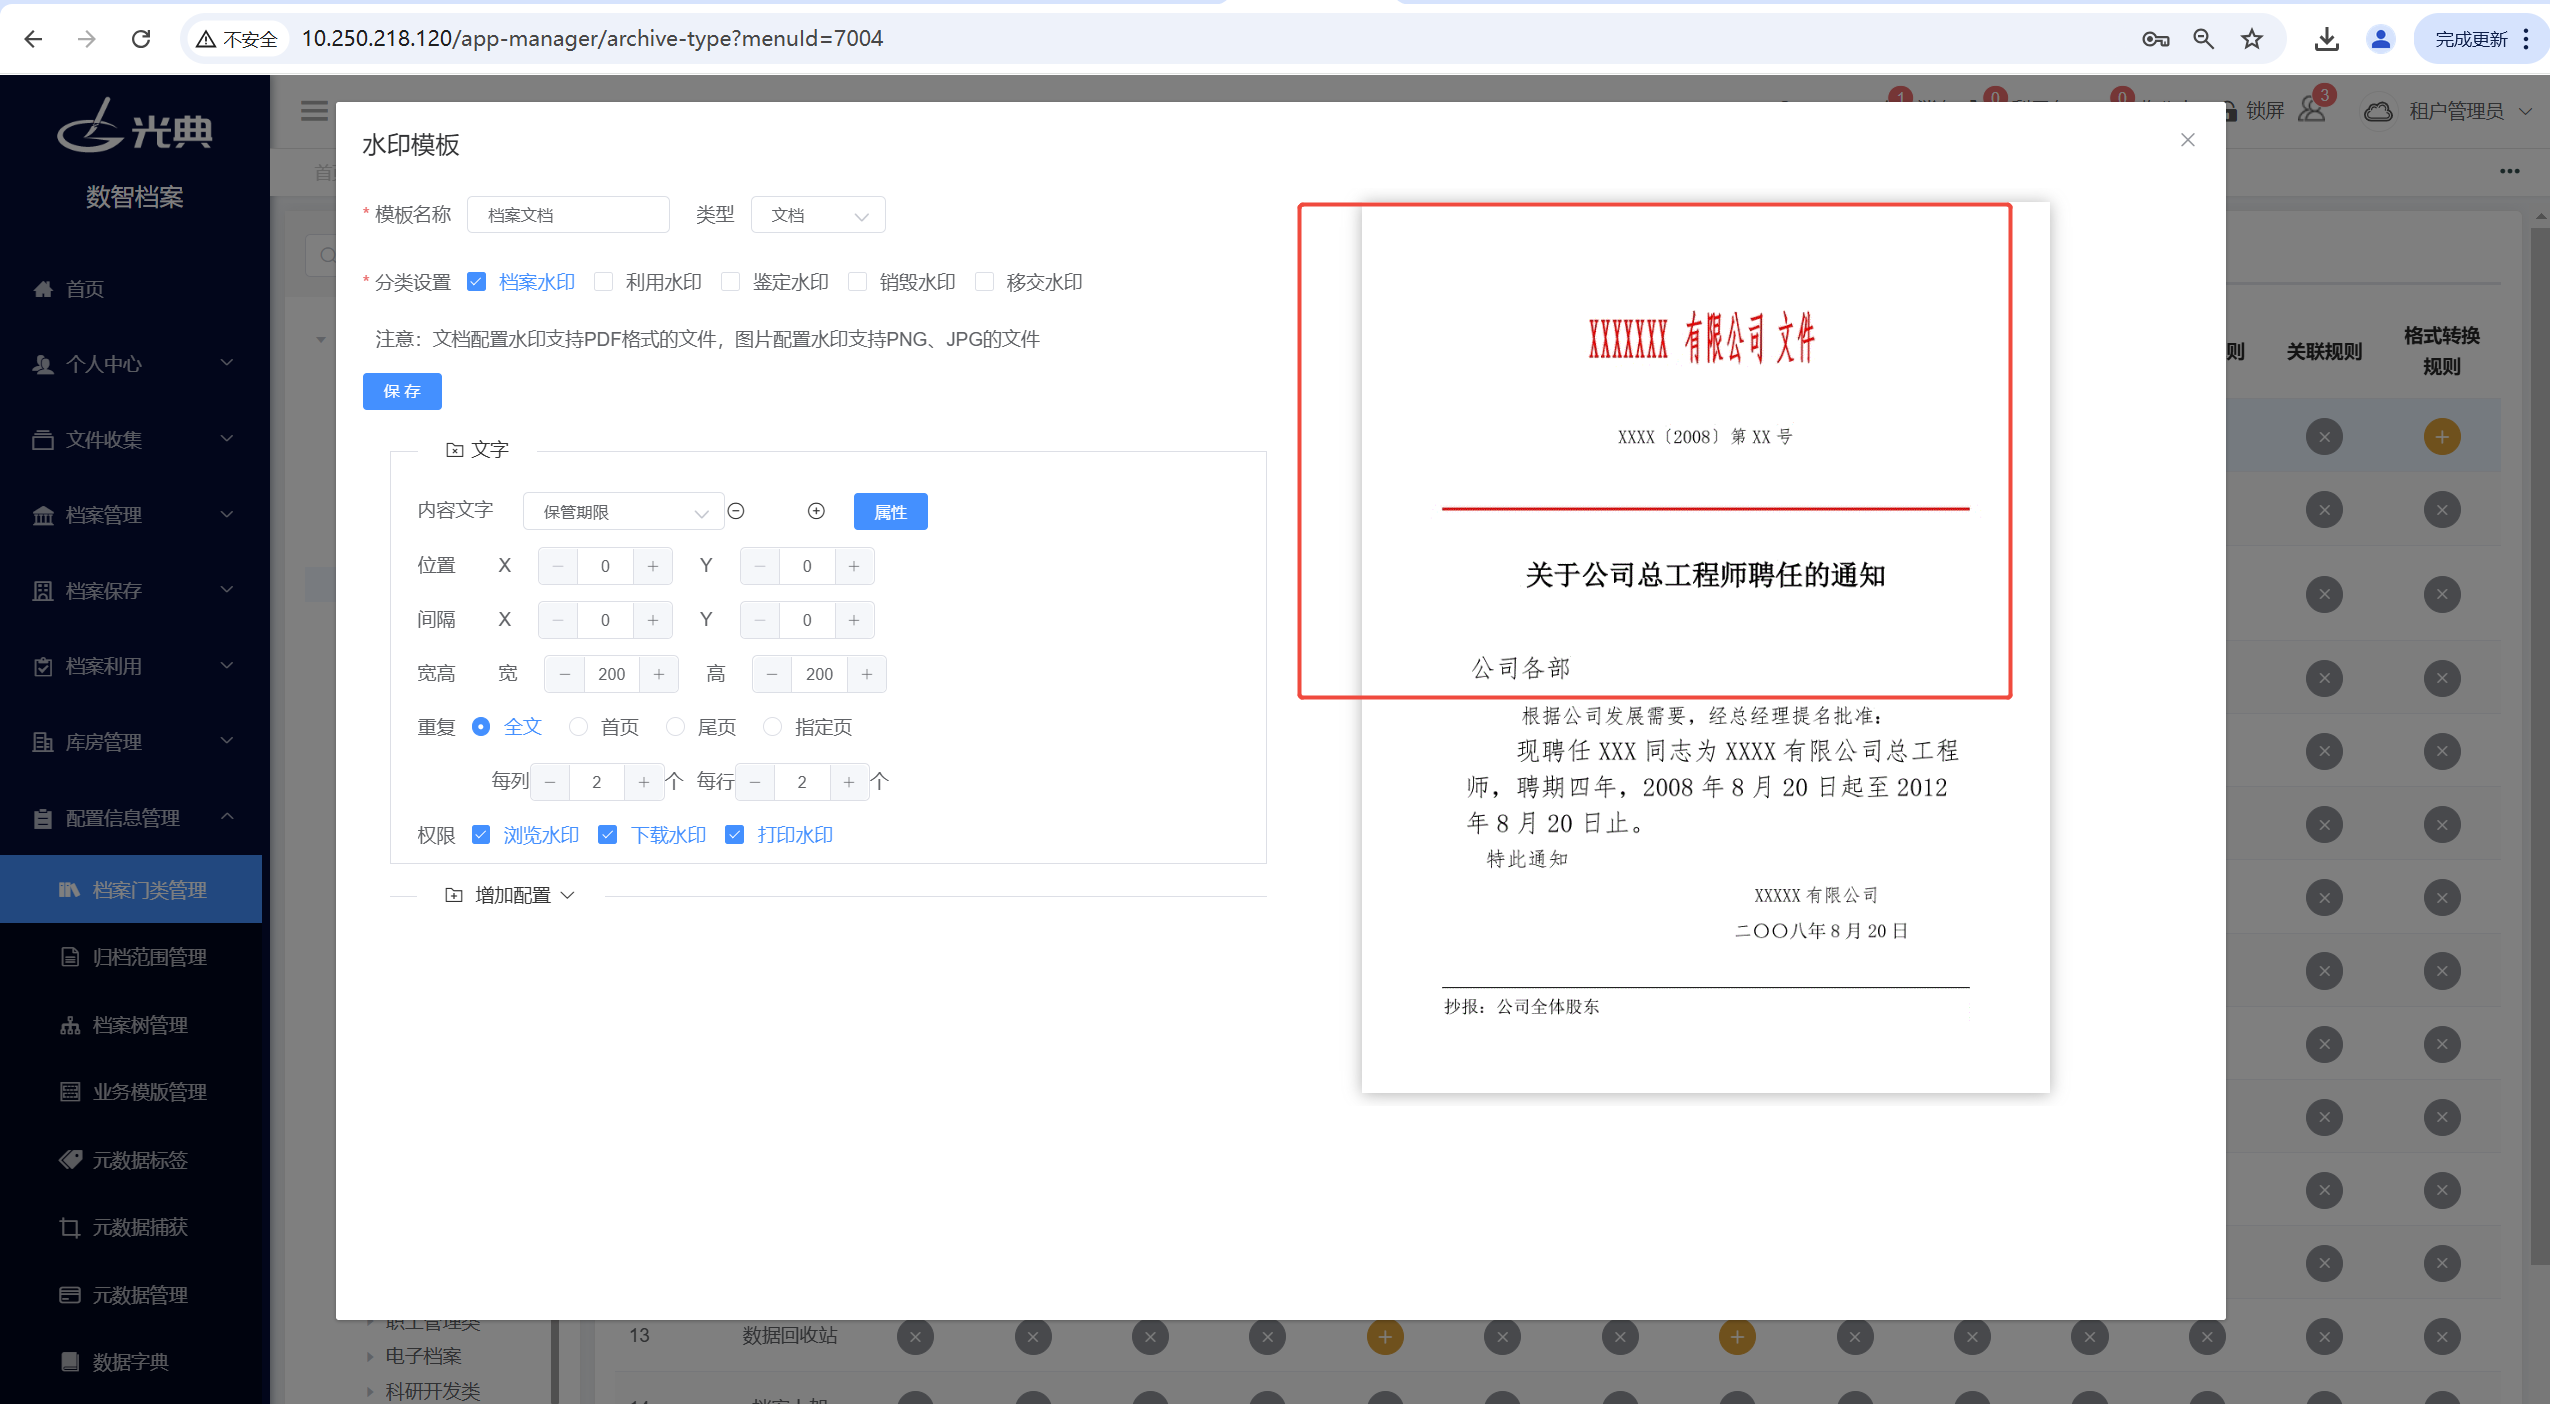
Task: Decrease 每行 count
Action: (x=755, y=782)
